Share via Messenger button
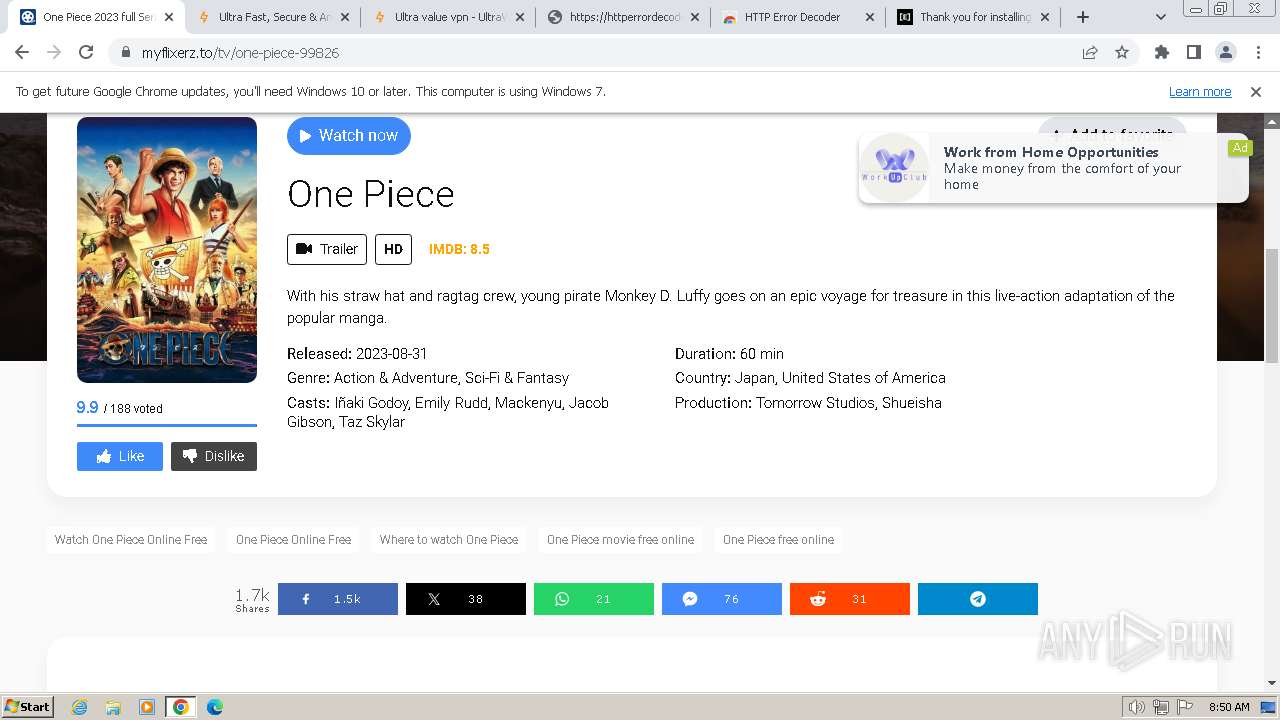Viewport: 1280px width, 720px height. (722, 599)
